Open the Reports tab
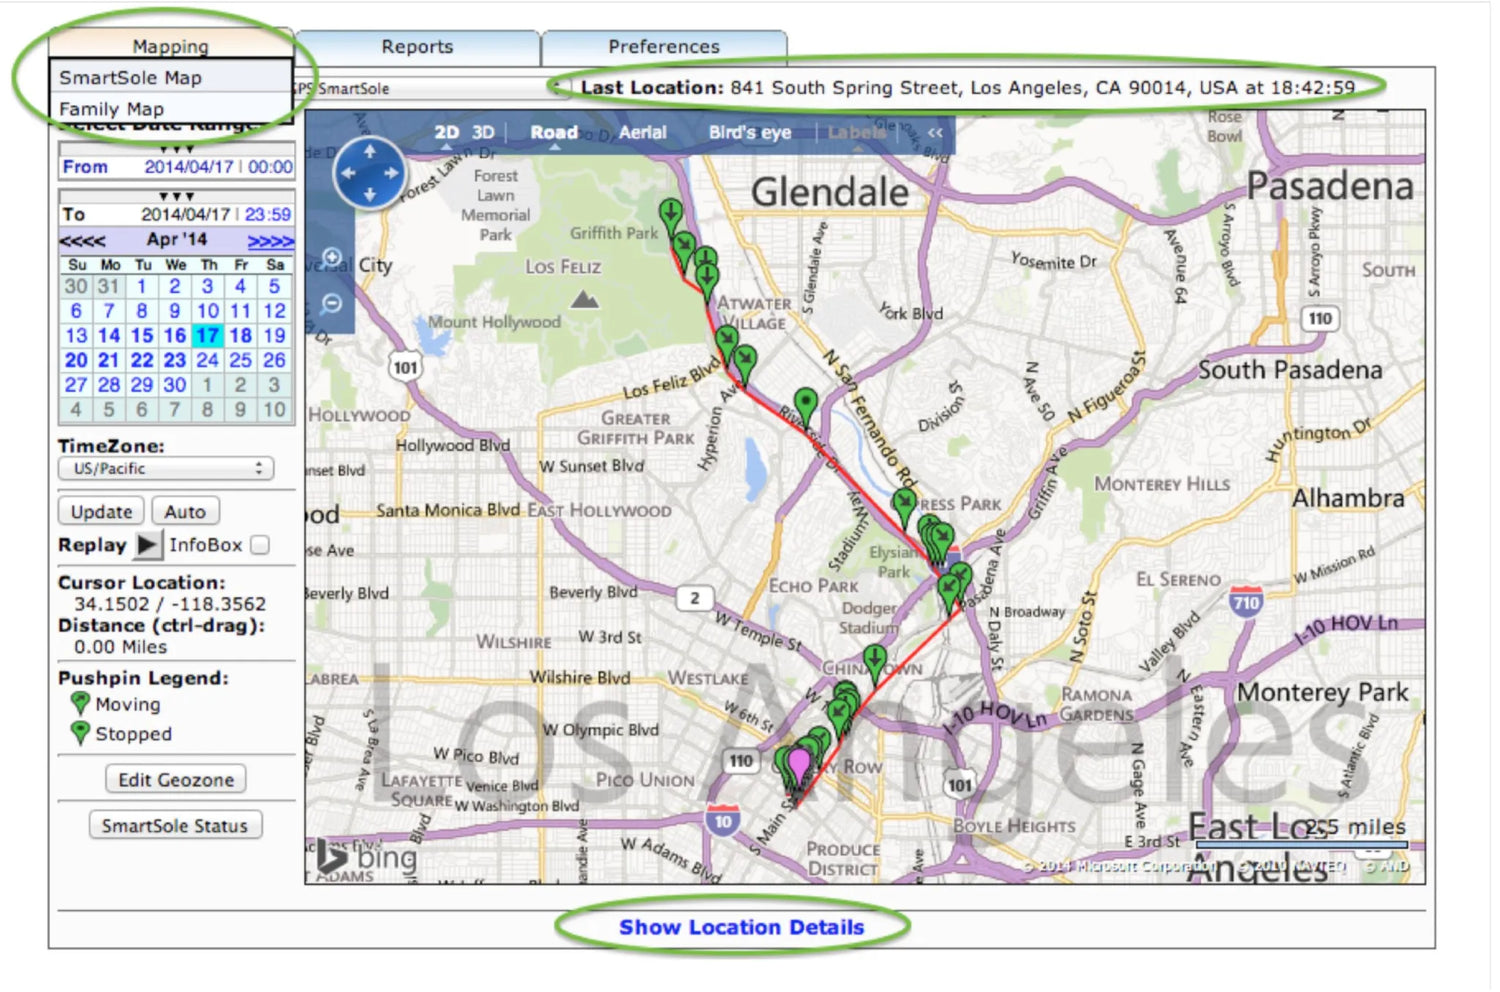 tap(417, 47)
